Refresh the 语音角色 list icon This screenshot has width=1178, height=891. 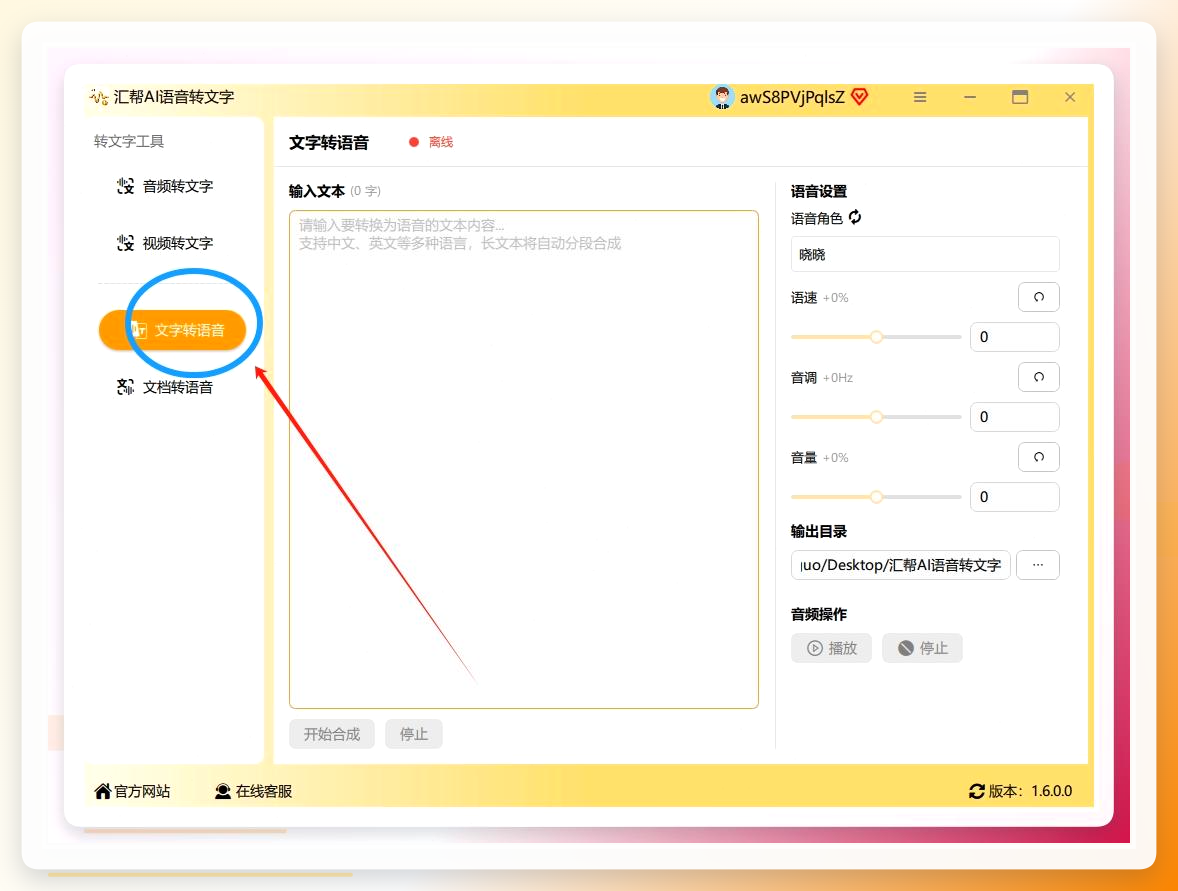point(855,217)
